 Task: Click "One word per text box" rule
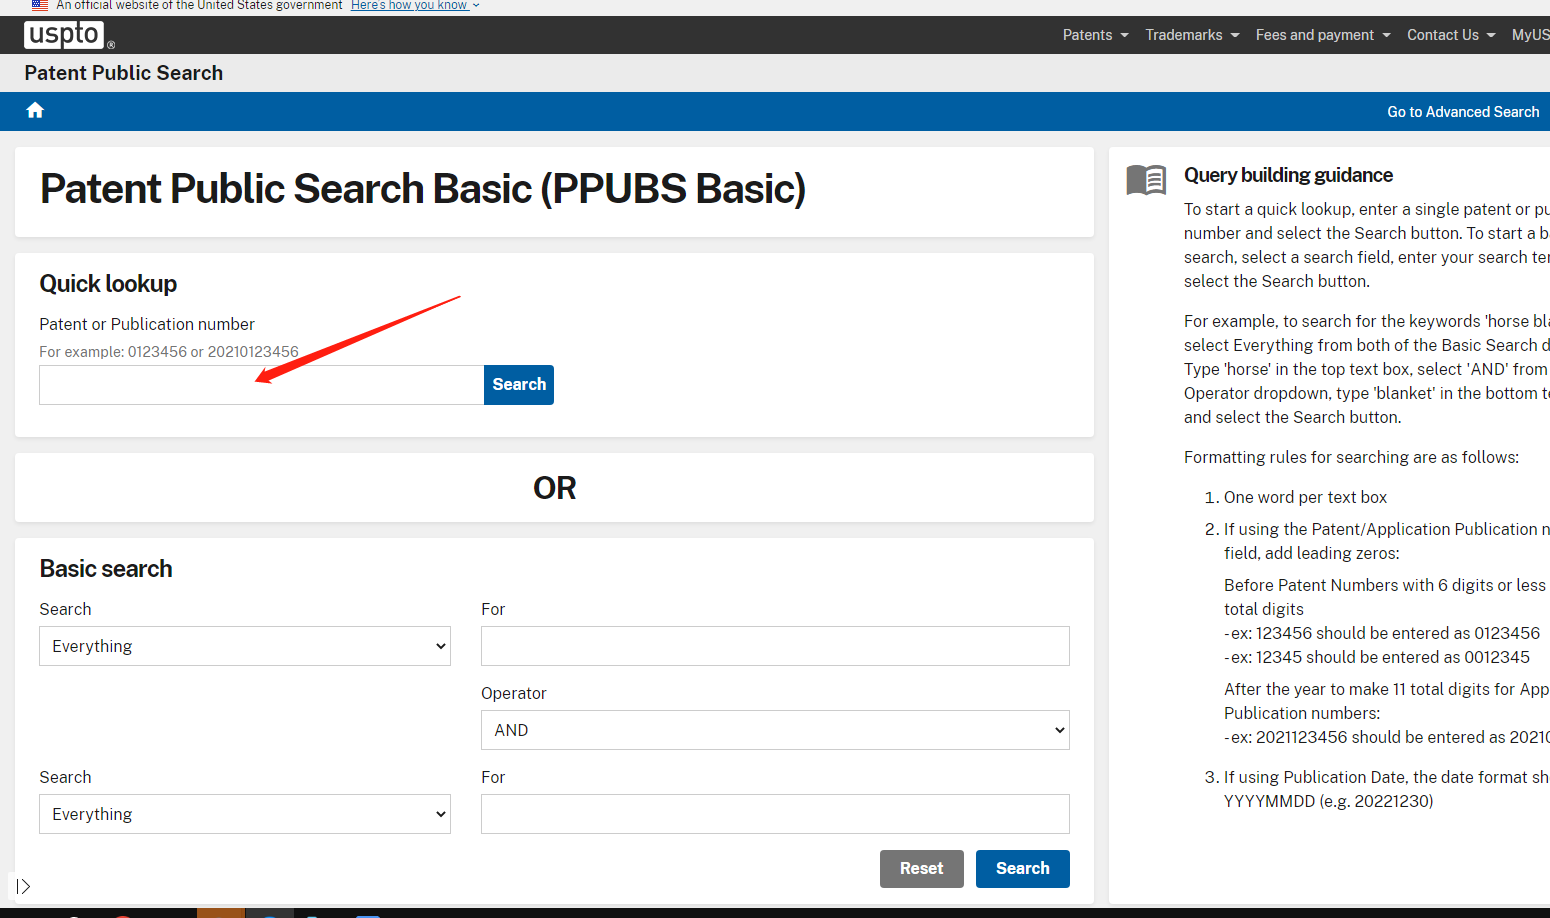pyautogui.click(x=1305, y=497)
